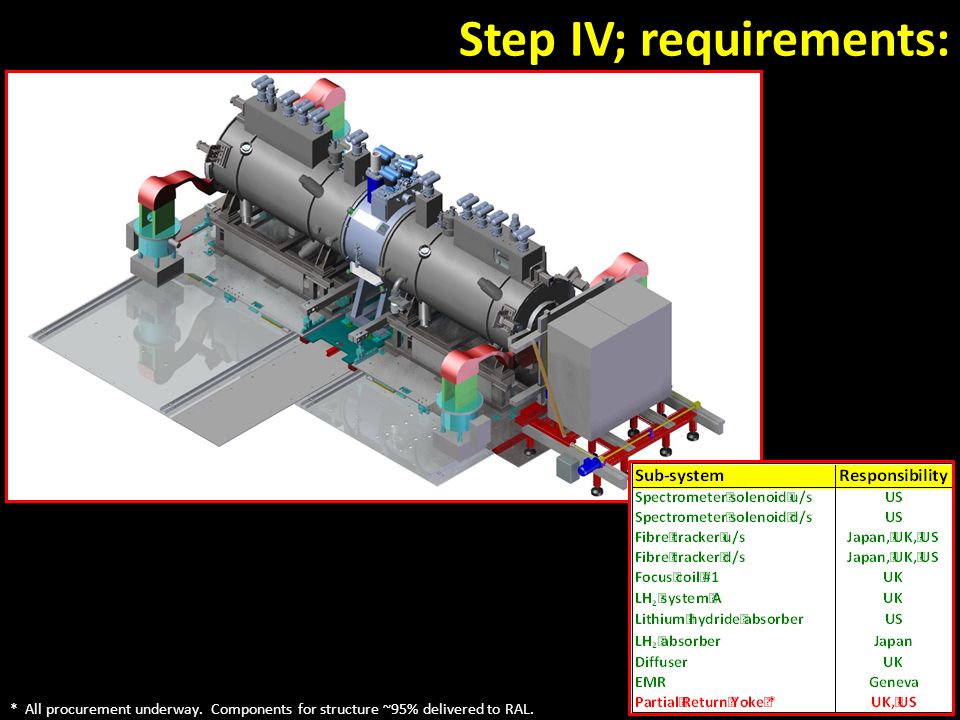This screenshot has height=720, width=960.
Task: Select the 'Spectrometer solenoid u/s' row text
Action: tap(723, 497)
